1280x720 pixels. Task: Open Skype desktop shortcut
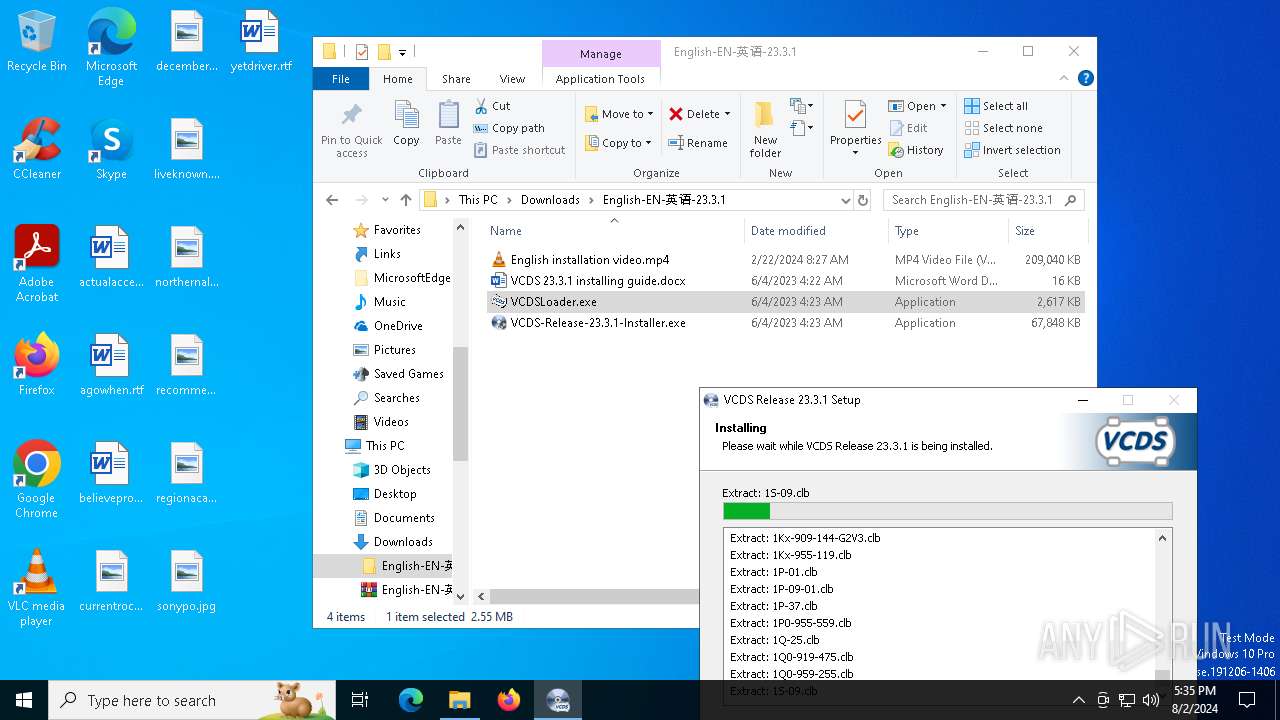[111, 150]
